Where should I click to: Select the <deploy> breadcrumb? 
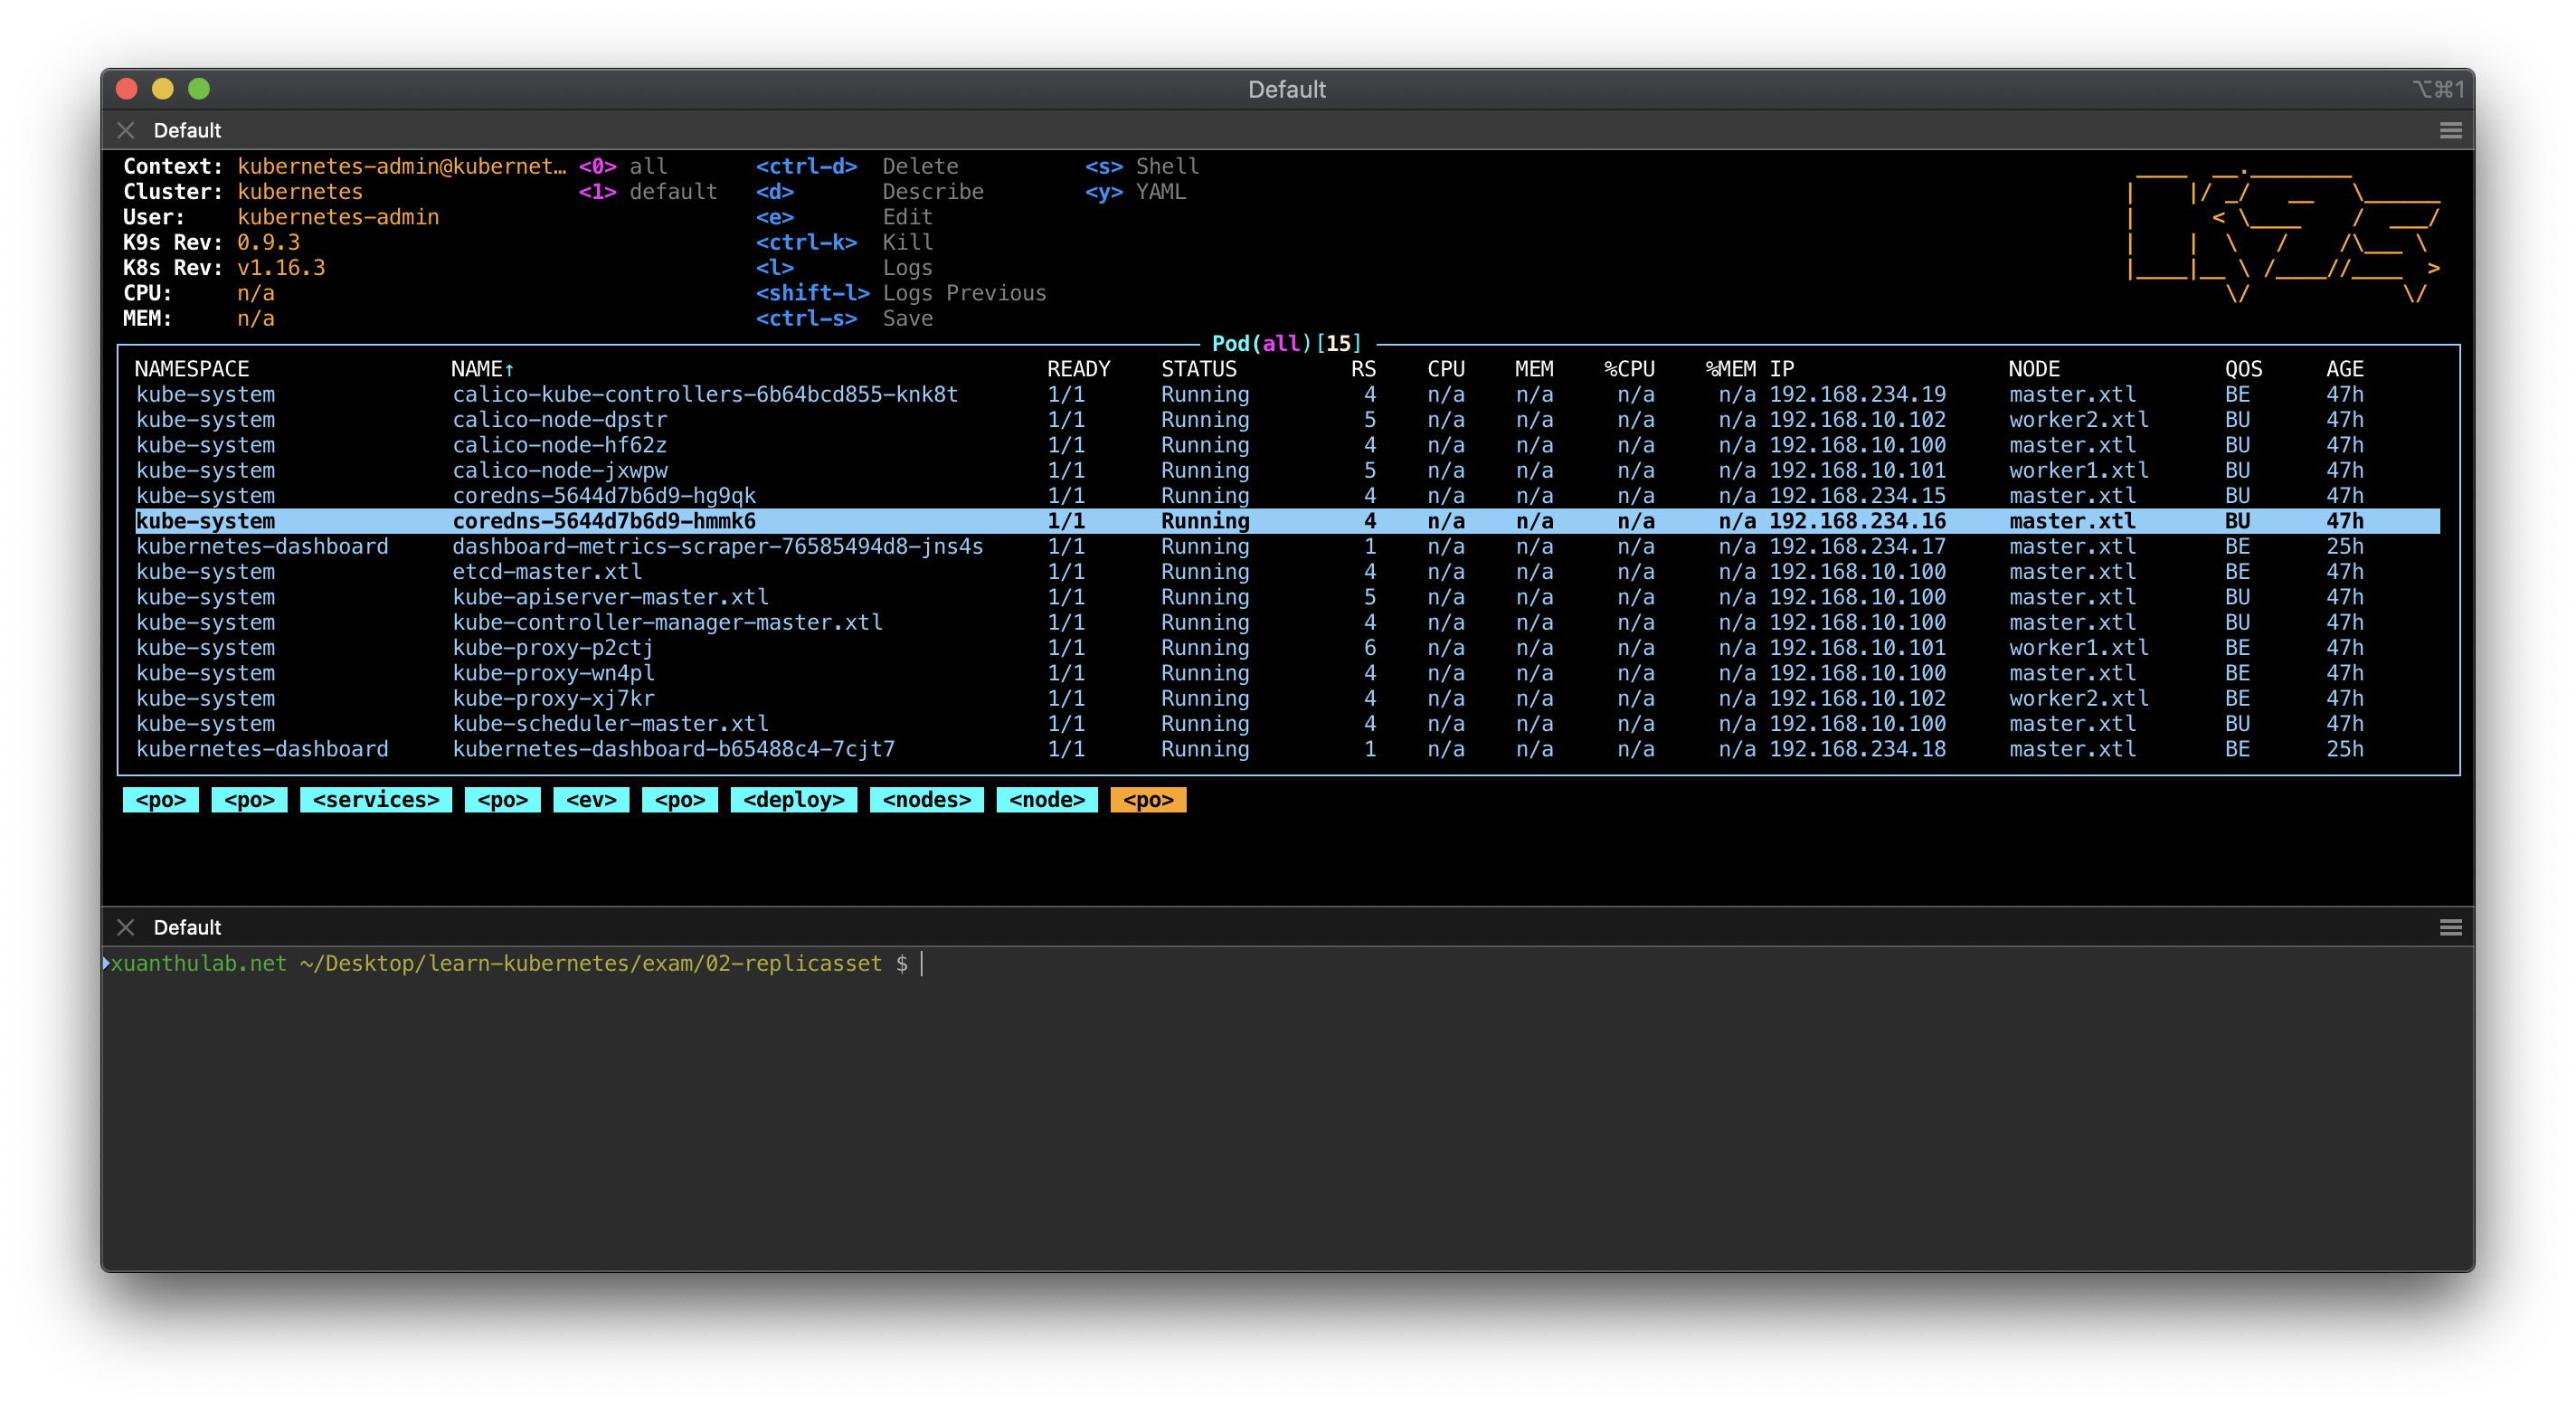click(x=793, y=800)
